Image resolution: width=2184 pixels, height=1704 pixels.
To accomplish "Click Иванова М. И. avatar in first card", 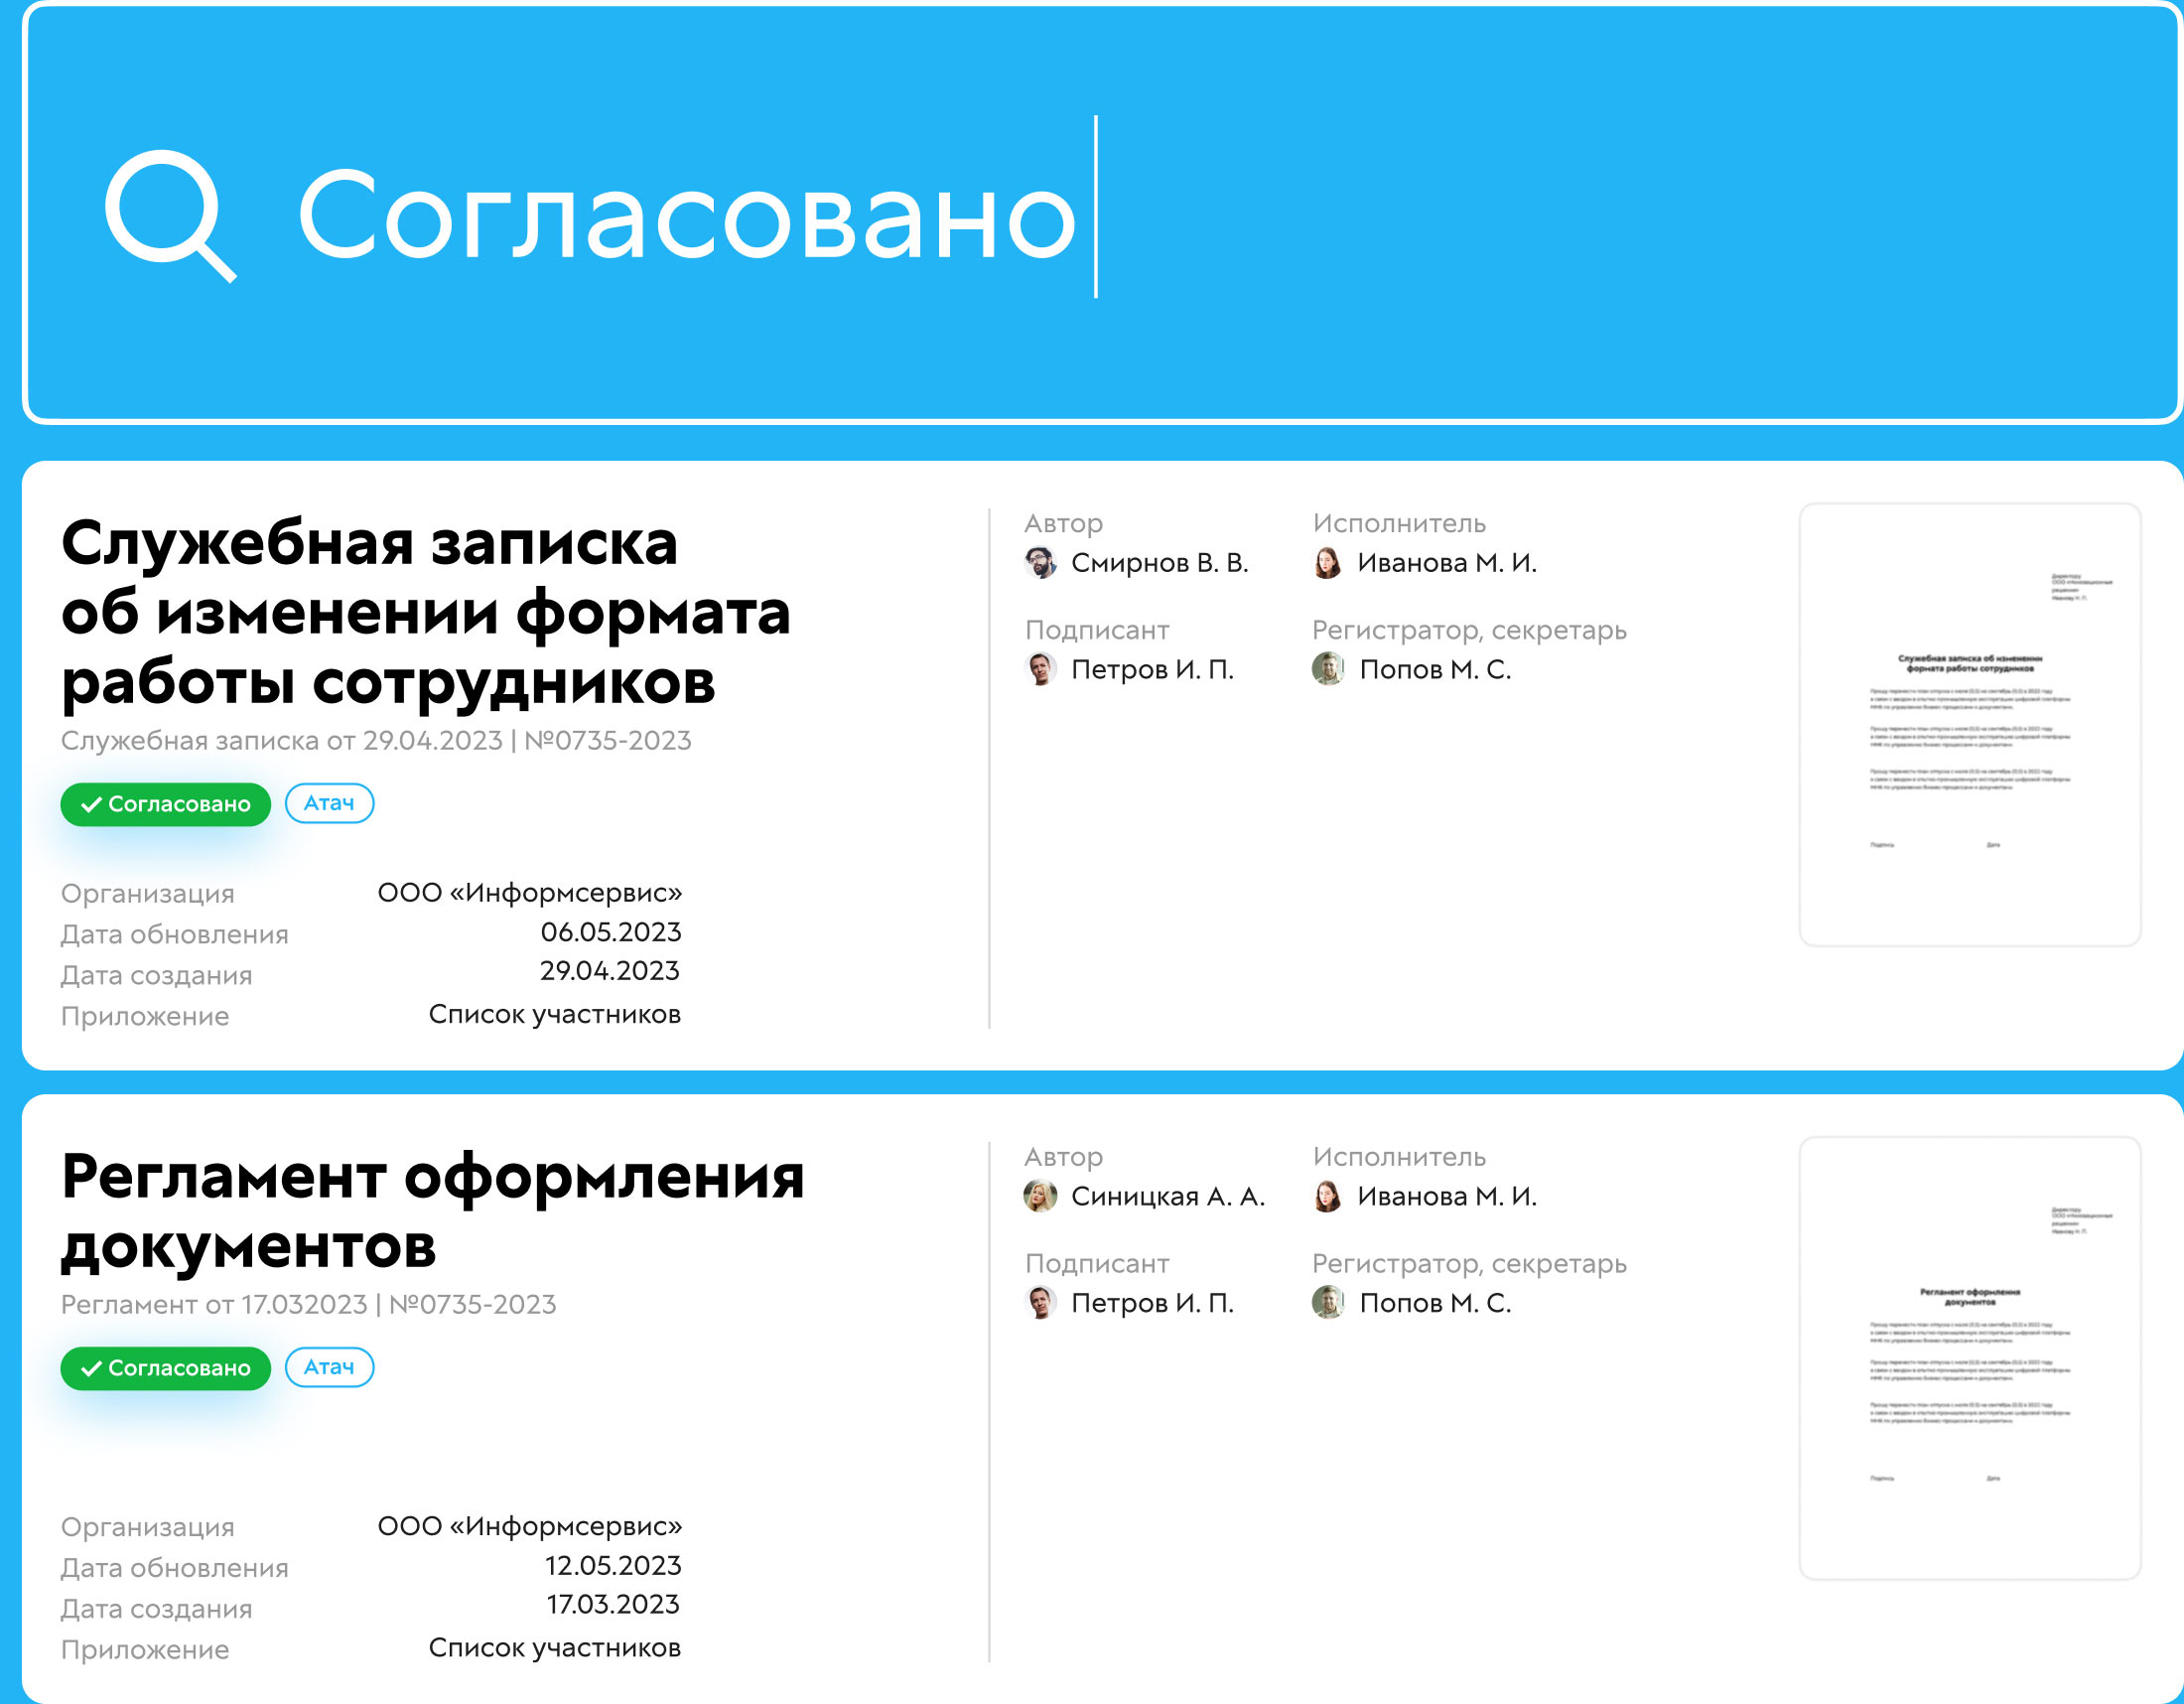I will tap(1327, 563).
